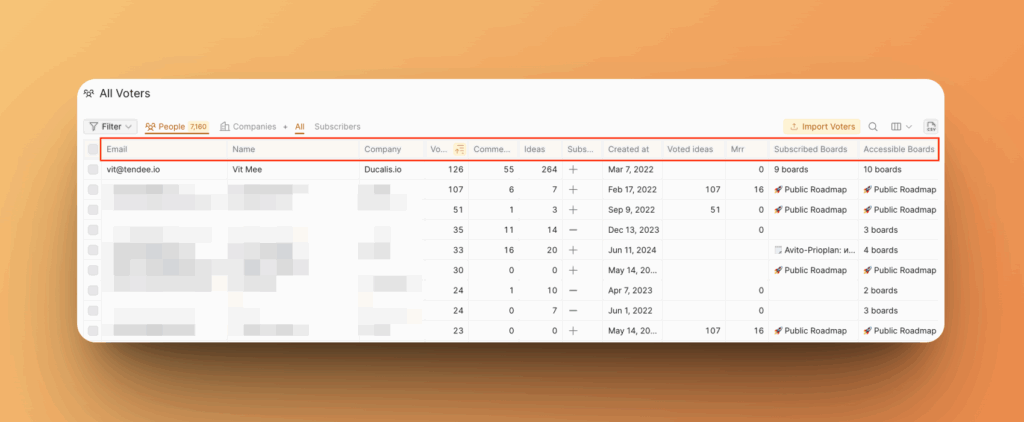The height and width of the screenshot is (422, 1024).
Task: Click the minus icon in the Apr 7, 2023 row
Action: (x=573, y=291)
